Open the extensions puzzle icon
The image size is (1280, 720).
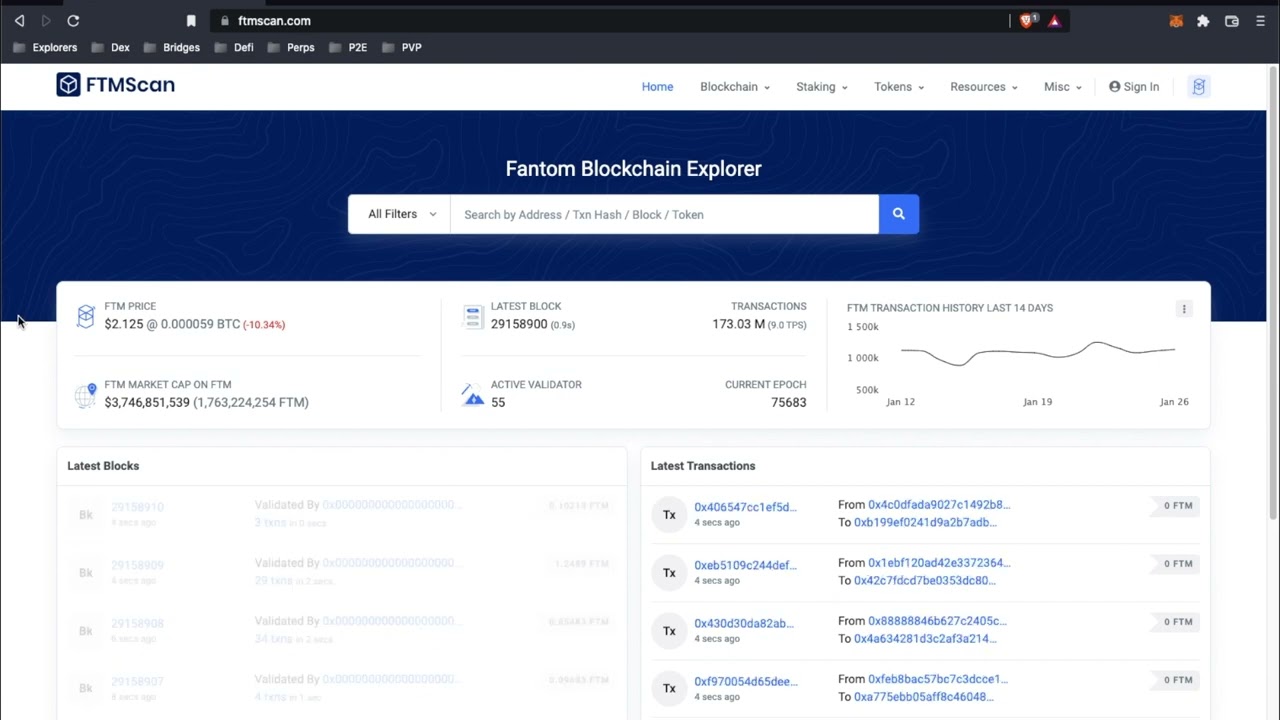click(1203, 20)
